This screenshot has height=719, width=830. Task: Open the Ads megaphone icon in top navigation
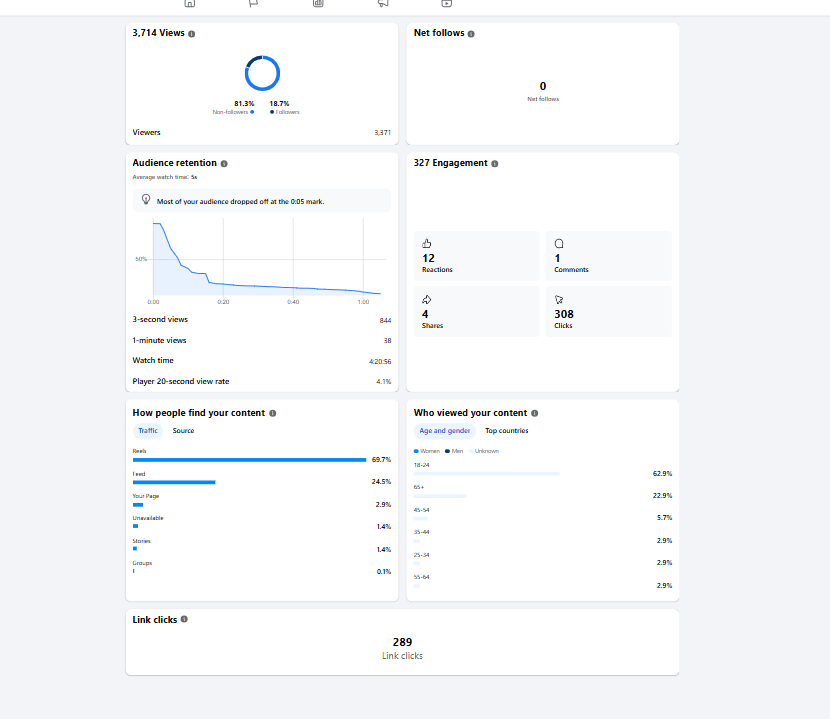coord(383,3)
